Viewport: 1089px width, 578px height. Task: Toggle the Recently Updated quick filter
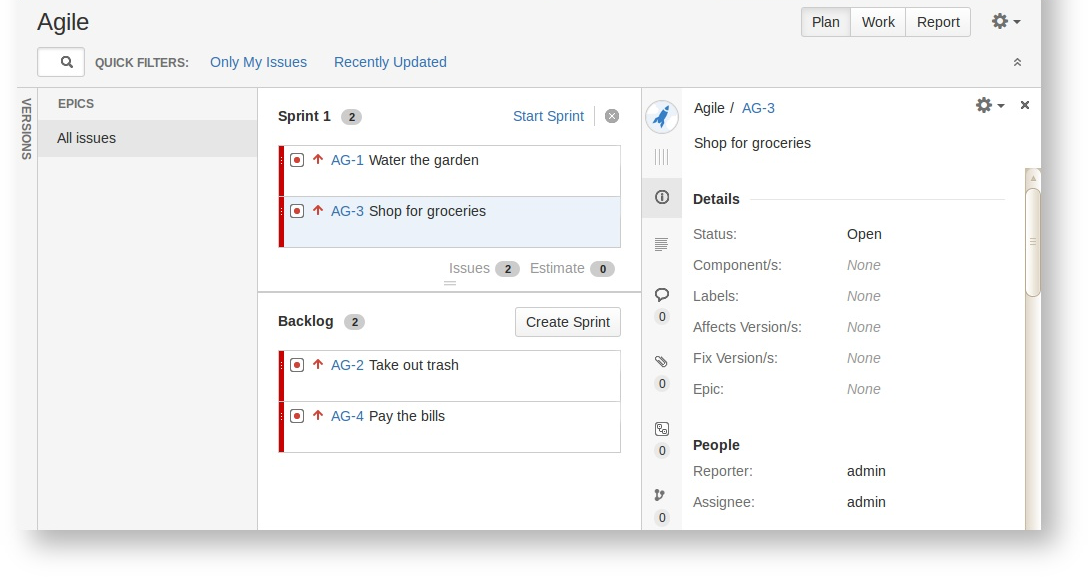tap(390, 62)
